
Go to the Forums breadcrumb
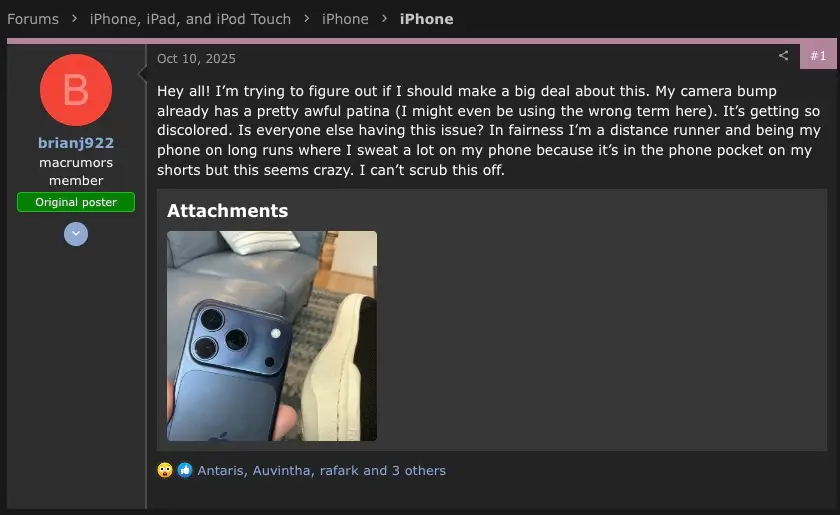pyautogui.click(x=33, y=19)
